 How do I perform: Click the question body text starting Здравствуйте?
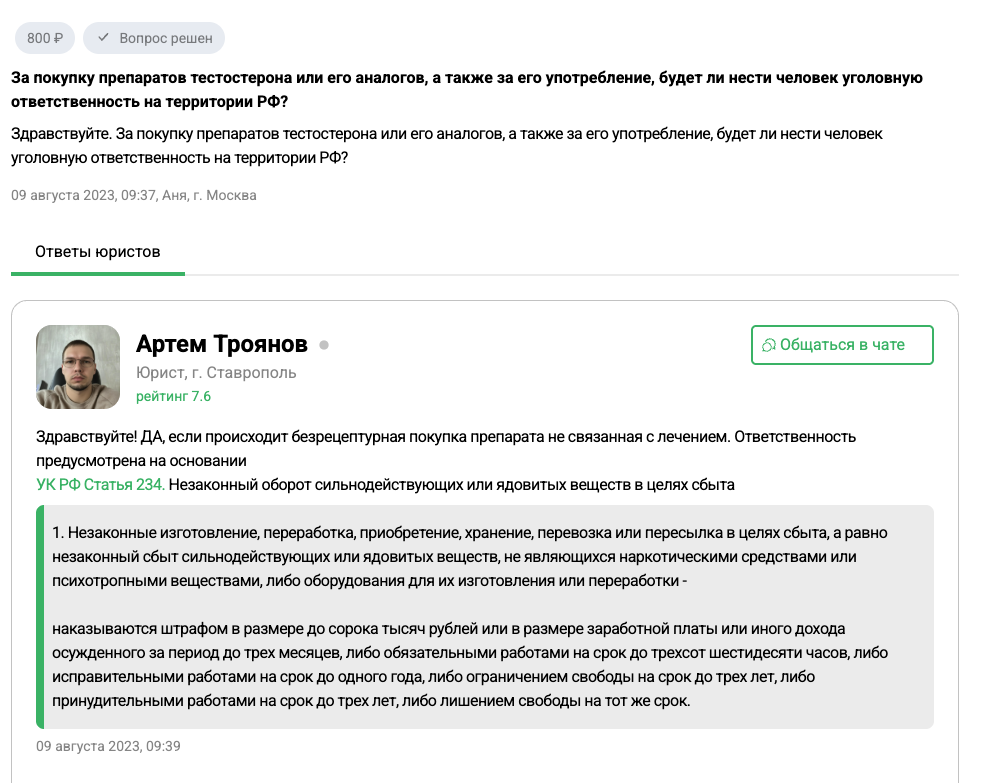click(447, 146)
